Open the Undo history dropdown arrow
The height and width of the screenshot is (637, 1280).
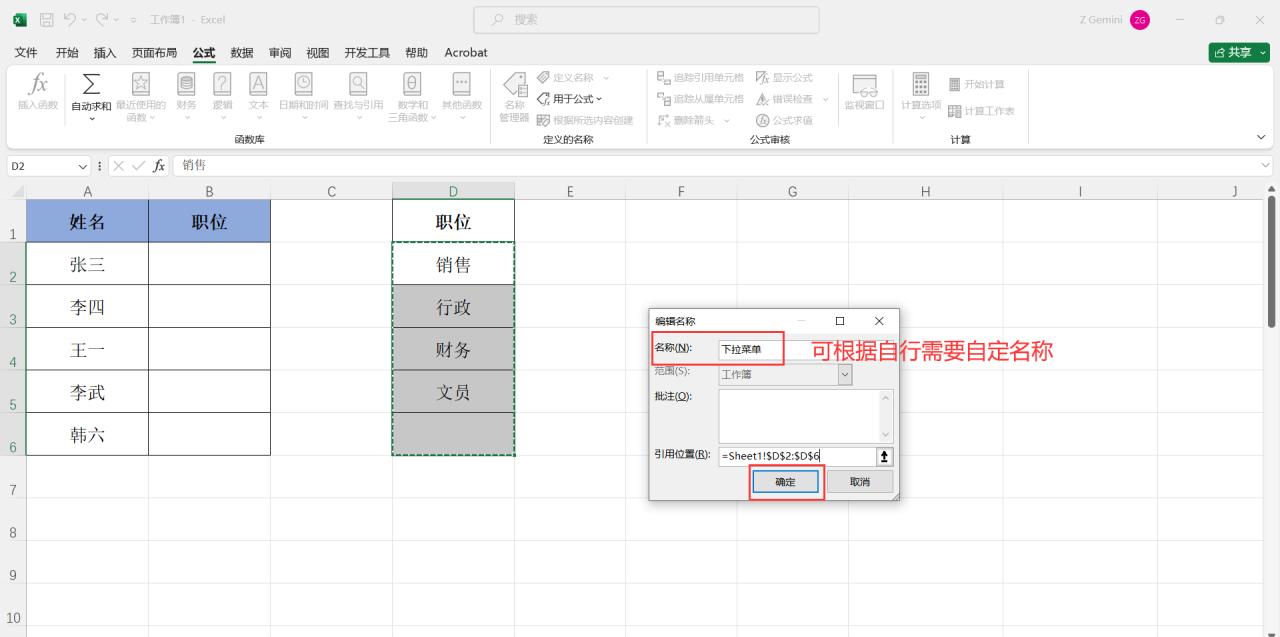tap(84, 19)
